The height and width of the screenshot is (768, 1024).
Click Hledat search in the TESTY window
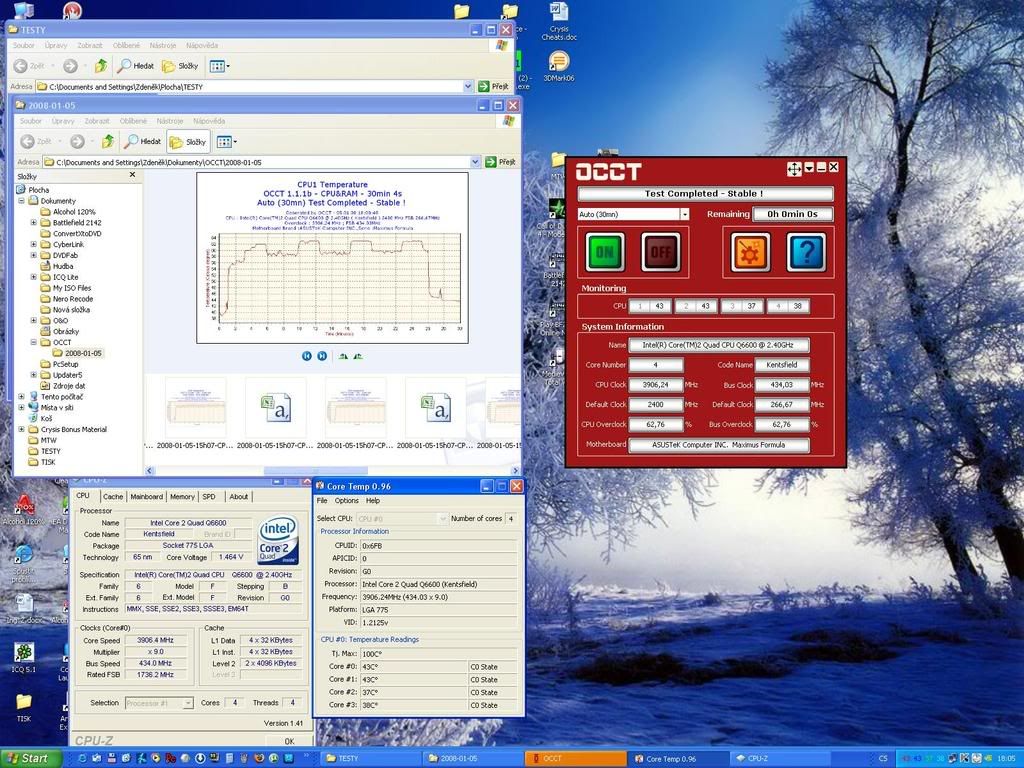click(x=135, y=65)
